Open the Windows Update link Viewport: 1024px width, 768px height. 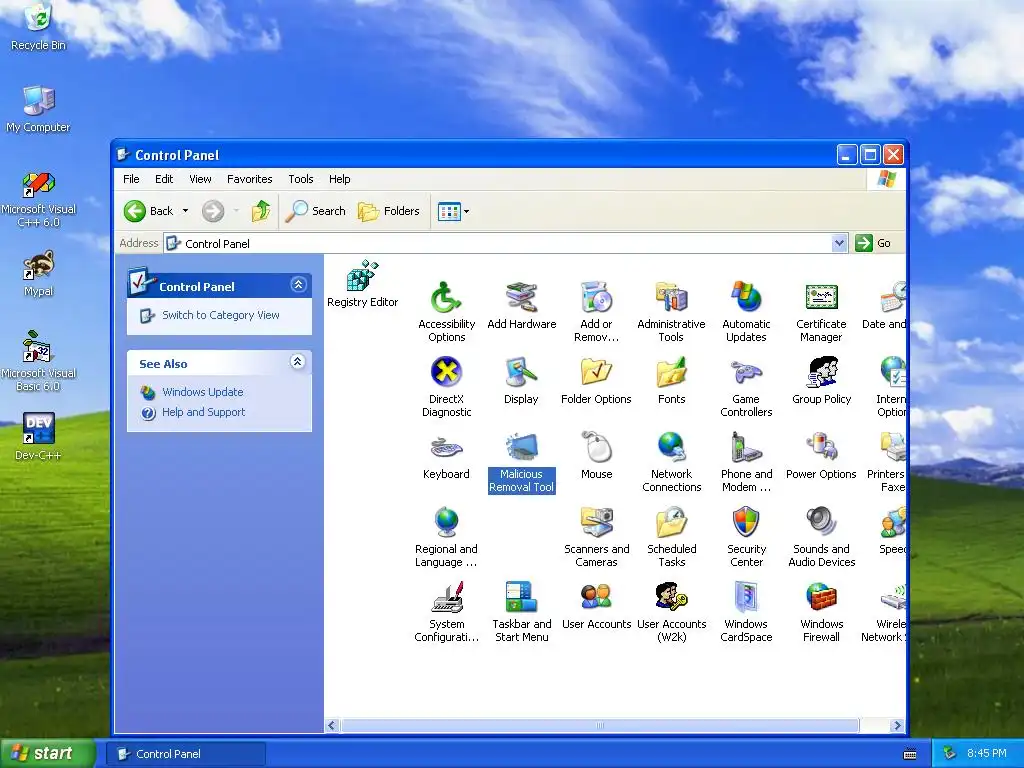coord(202,392)
